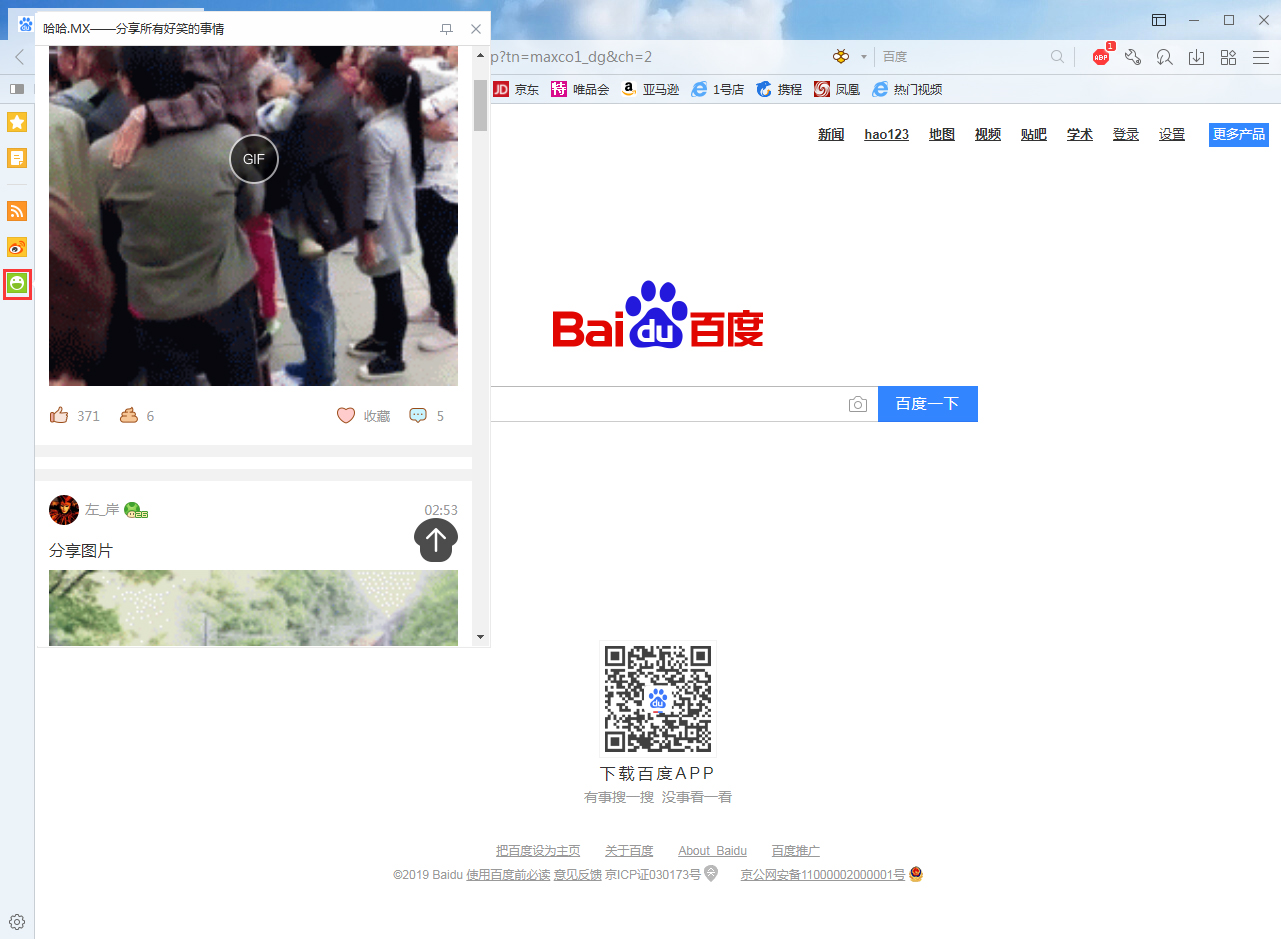Image resolution: width=1281 pixels, height=939 pixels.
Task: Open the extensions grid icon in the toolbar
Action: pos(1228,57)
